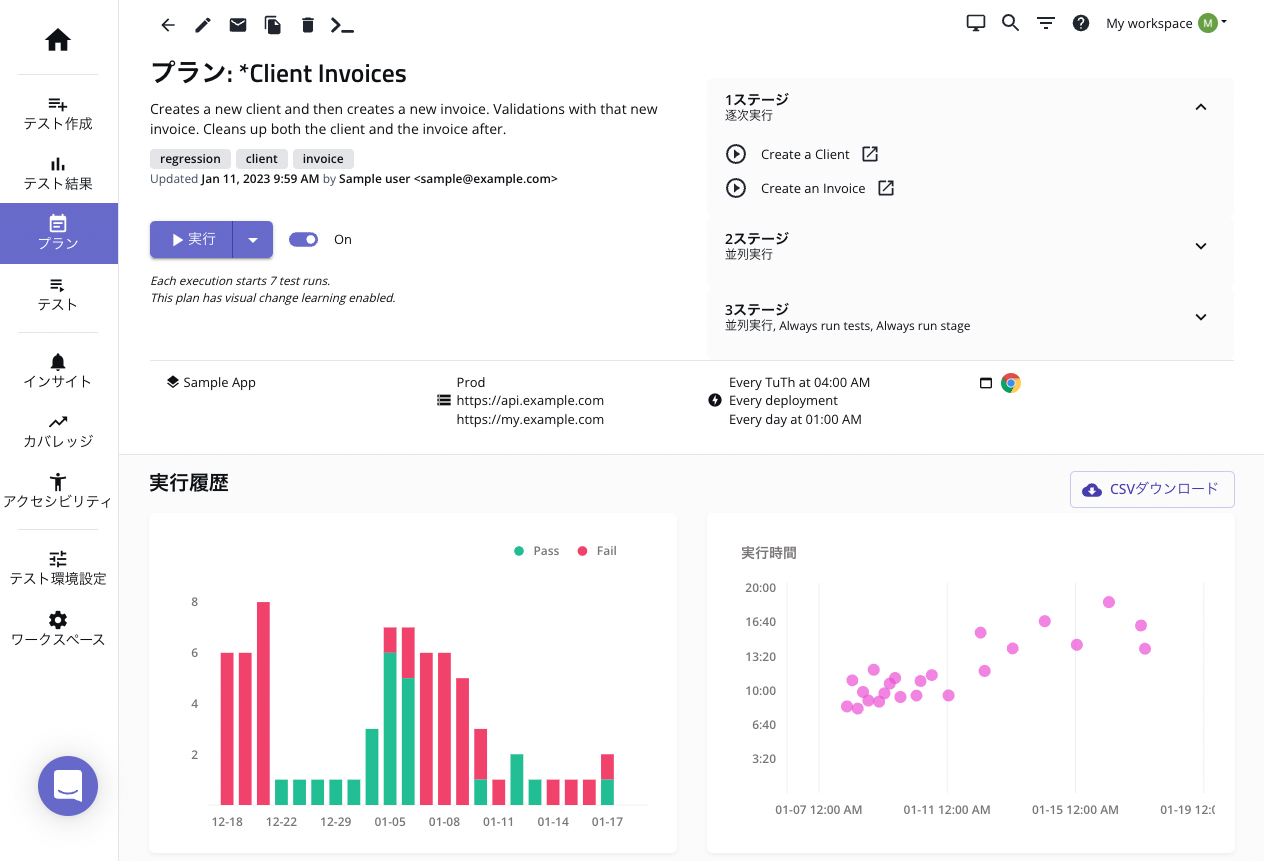Go to the home page icon

[x=58, y=41]
